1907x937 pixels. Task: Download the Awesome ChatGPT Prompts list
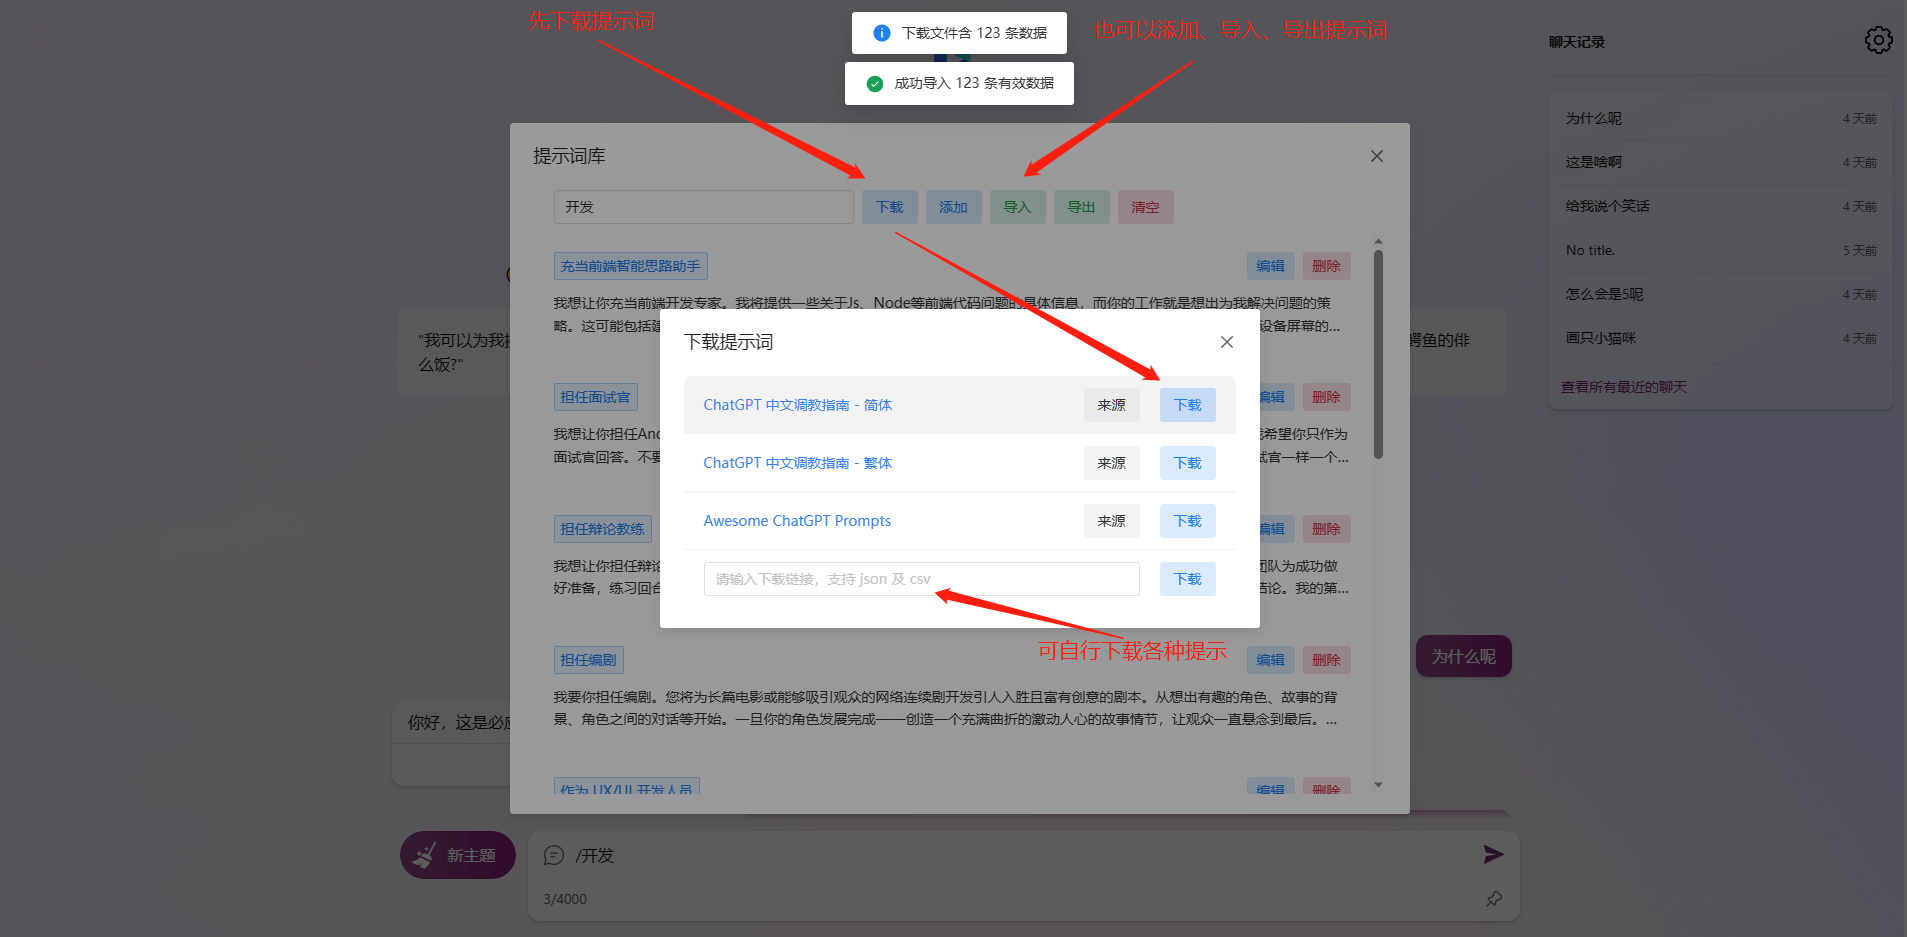[x=1187, y=520]
